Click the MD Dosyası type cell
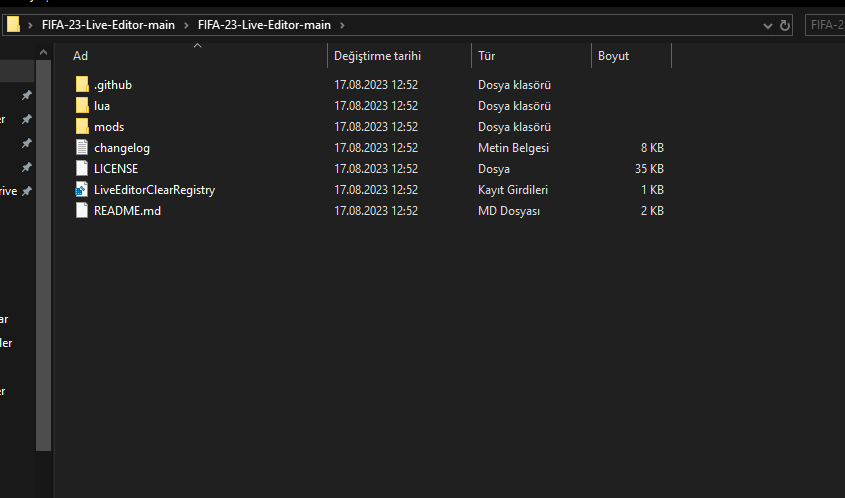Screen dimensions: 845x498 (509, 211)
